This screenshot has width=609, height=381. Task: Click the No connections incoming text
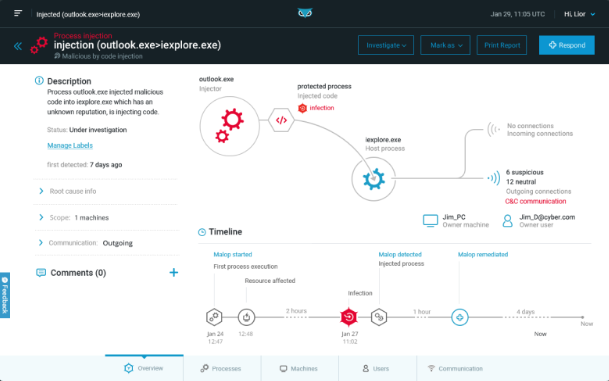pyautogui.click(x=530, y=126)
